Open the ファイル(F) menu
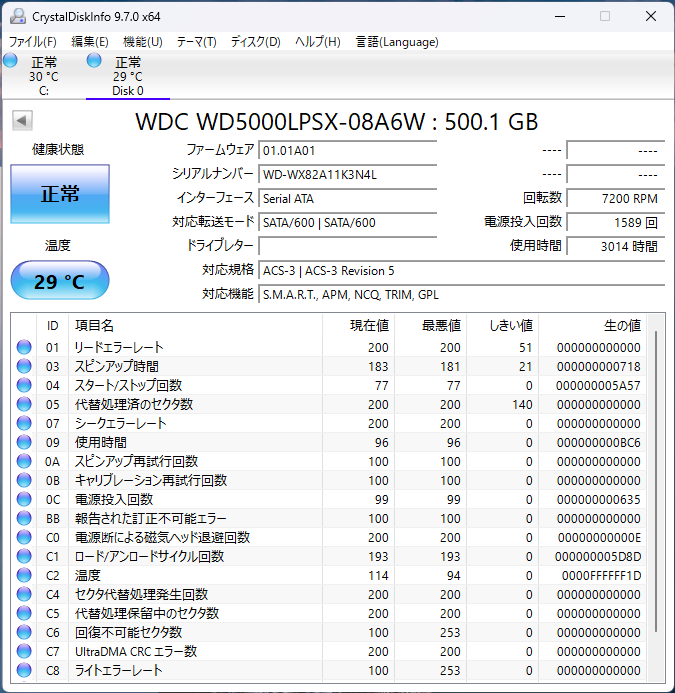675x693 pixels. tap(33, 42)
